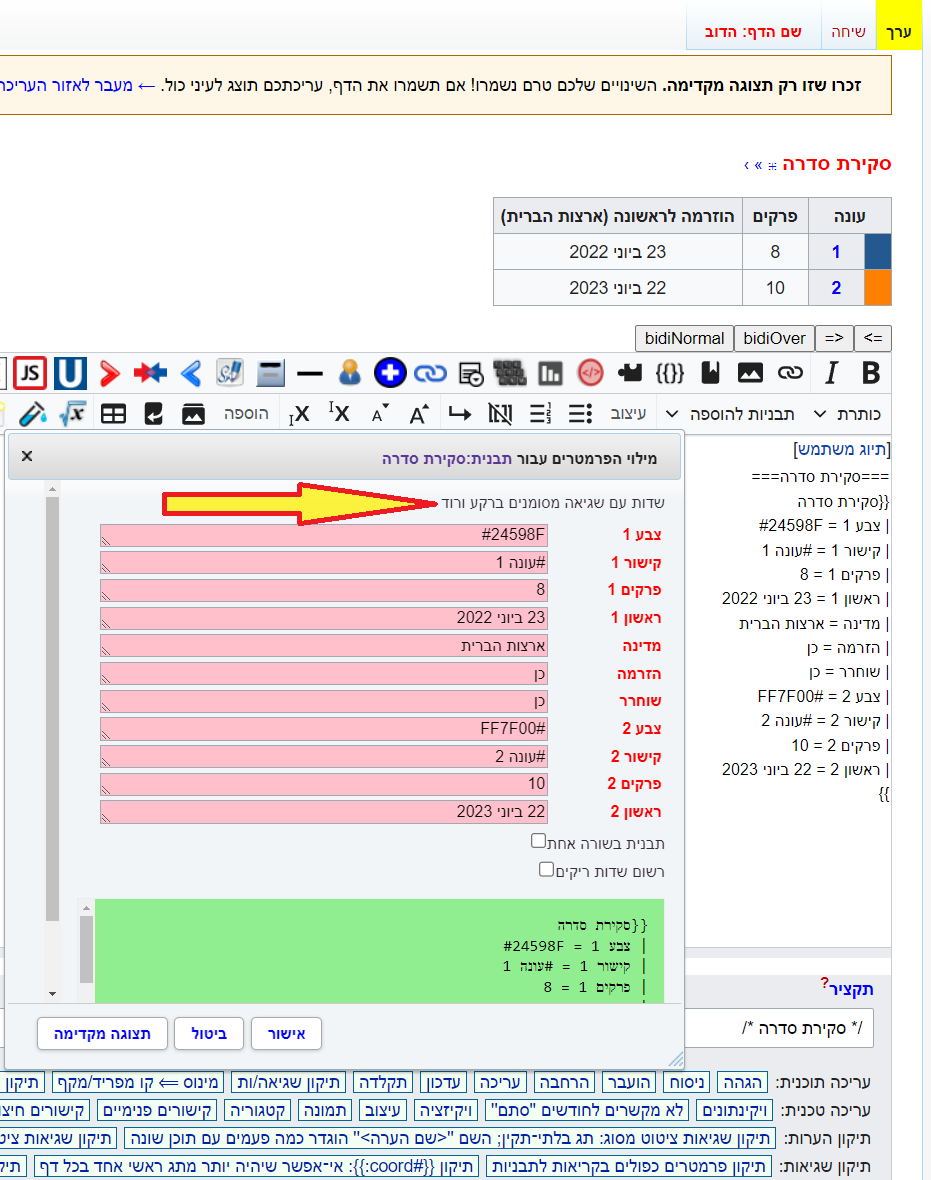
Task: Insert a table using the grid icon
Action: click(114, 414)
